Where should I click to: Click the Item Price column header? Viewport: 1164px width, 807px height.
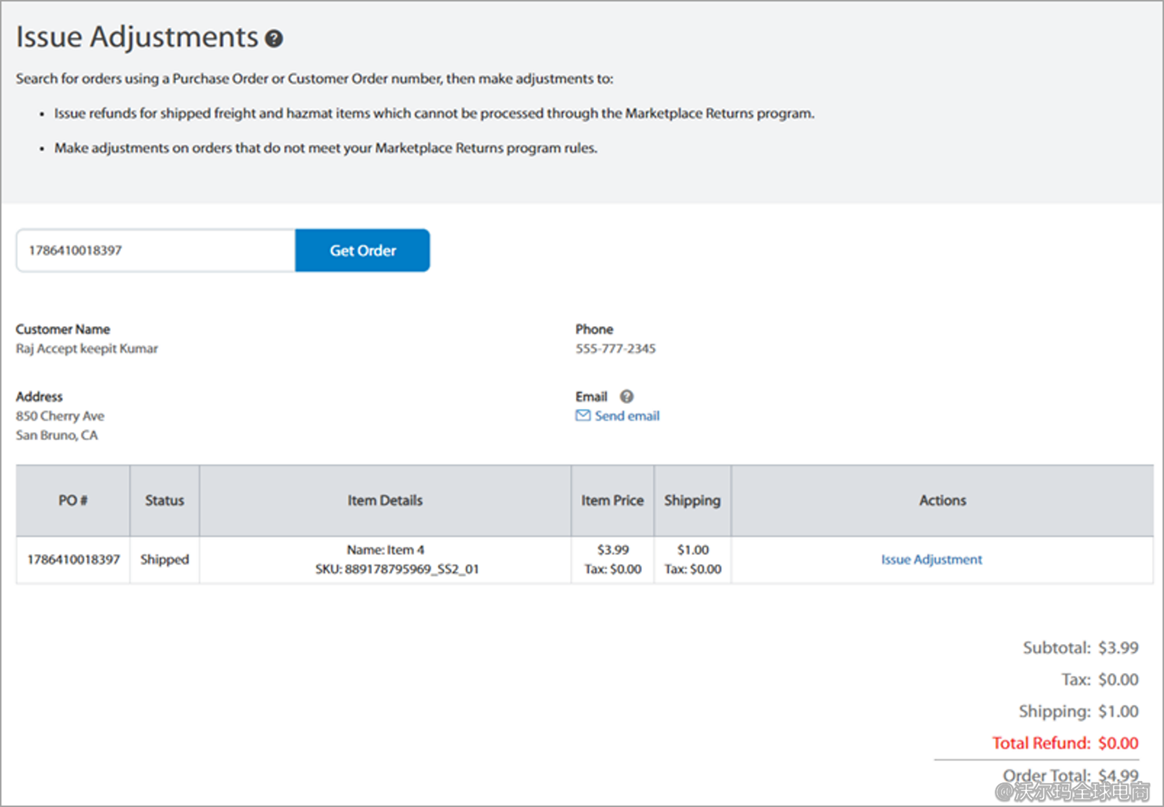[612, 500]
